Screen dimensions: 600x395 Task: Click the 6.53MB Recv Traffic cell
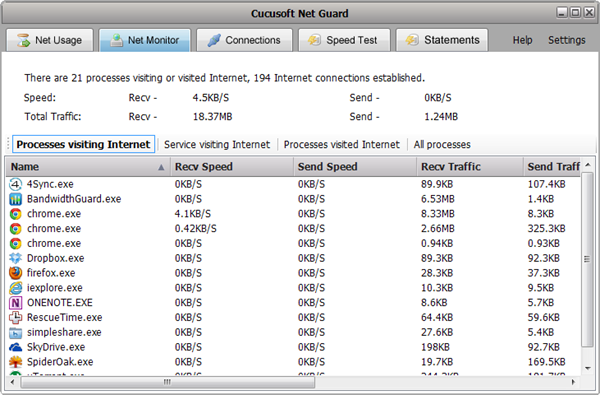click(438, 199)
